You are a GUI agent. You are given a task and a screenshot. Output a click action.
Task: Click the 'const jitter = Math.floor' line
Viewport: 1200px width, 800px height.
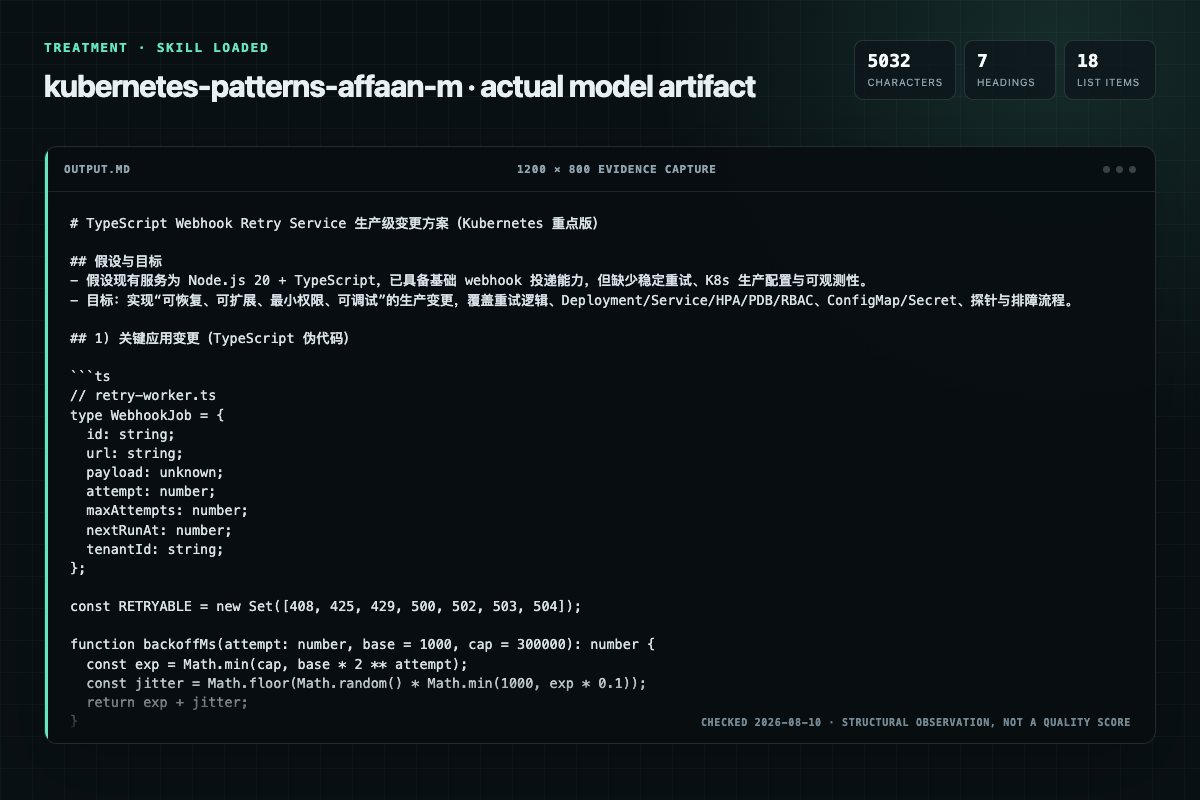pyautogui.click(x=366, y=682)
